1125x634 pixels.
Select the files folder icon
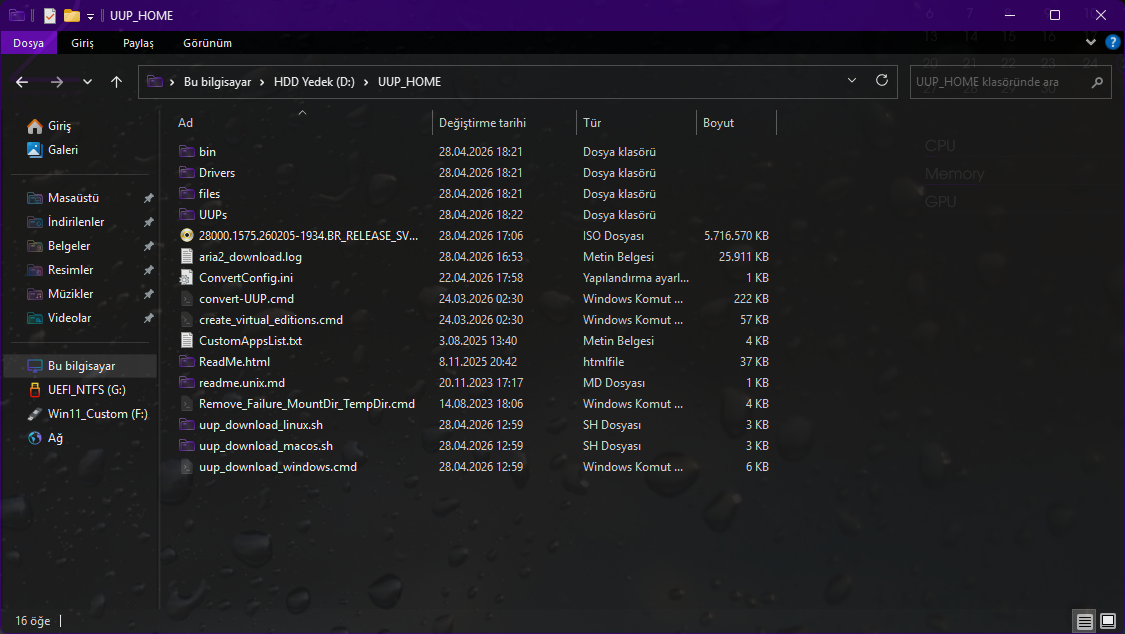point(187,194)
